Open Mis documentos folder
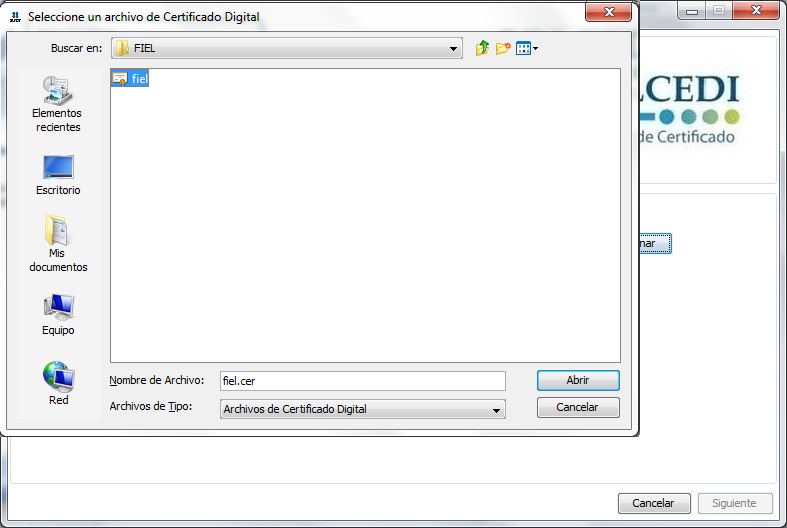This screenshot has width=787, height=528. (58, 244)
